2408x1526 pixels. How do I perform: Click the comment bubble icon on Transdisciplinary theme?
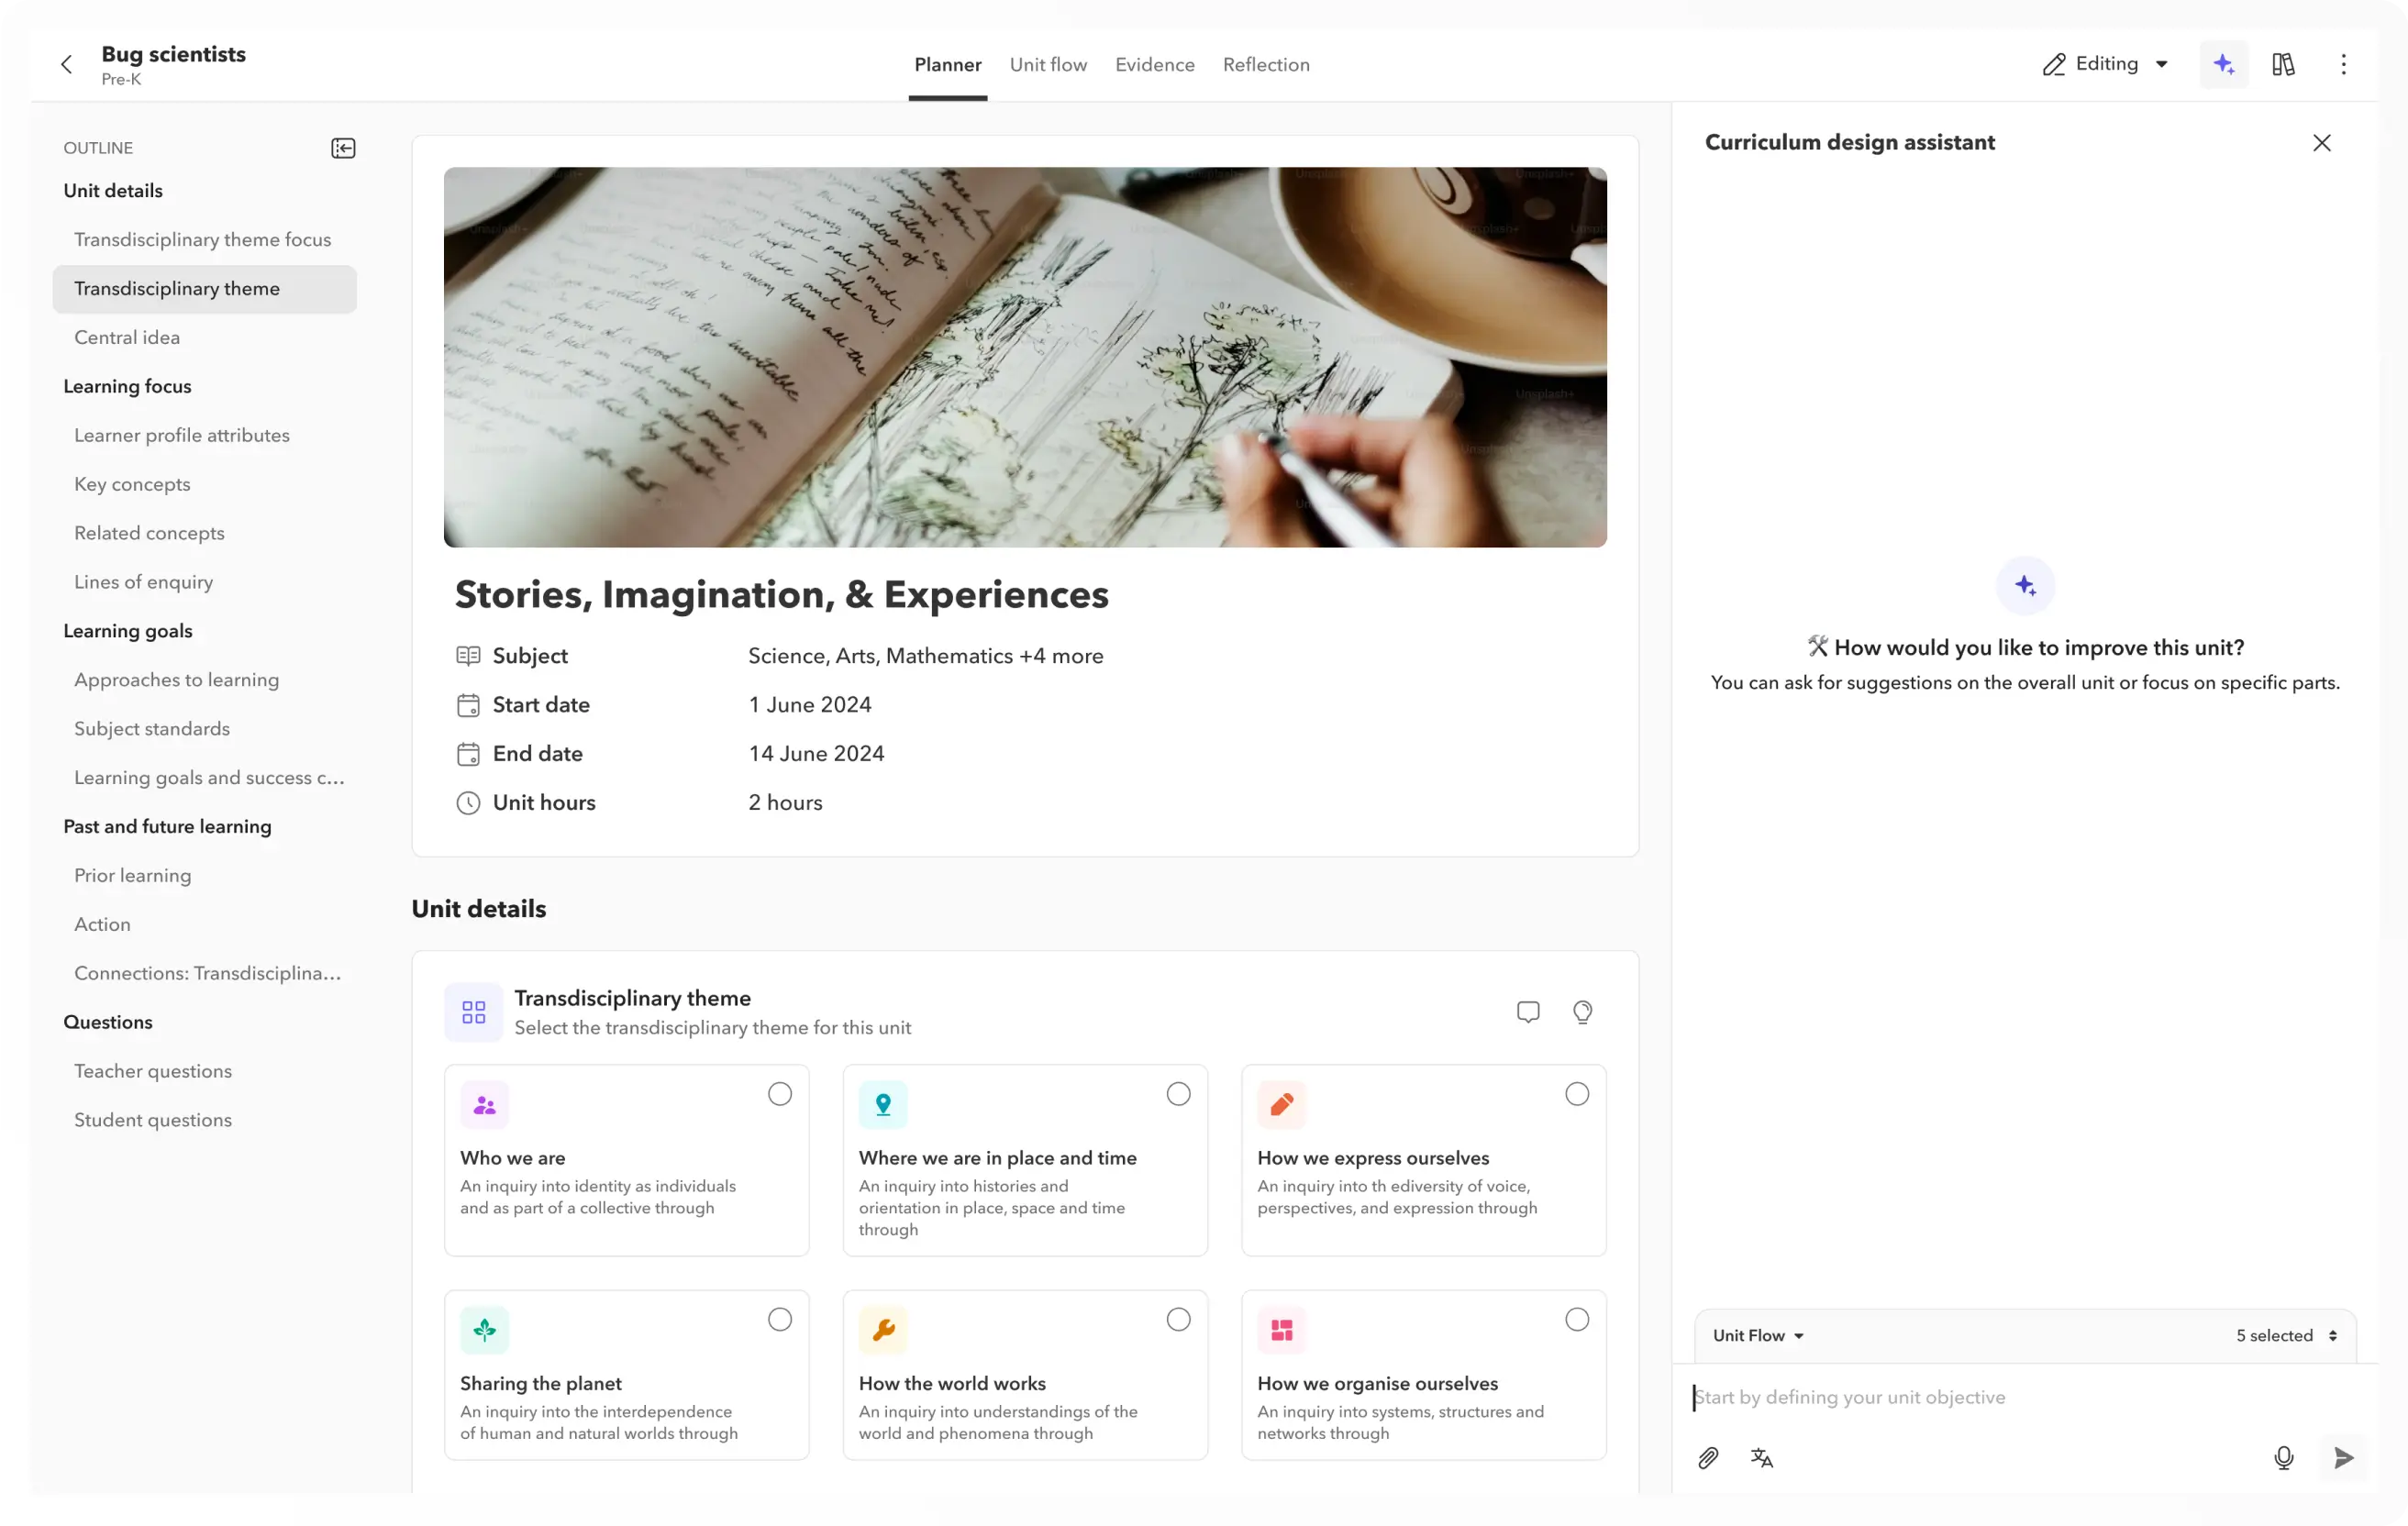1527,1012
